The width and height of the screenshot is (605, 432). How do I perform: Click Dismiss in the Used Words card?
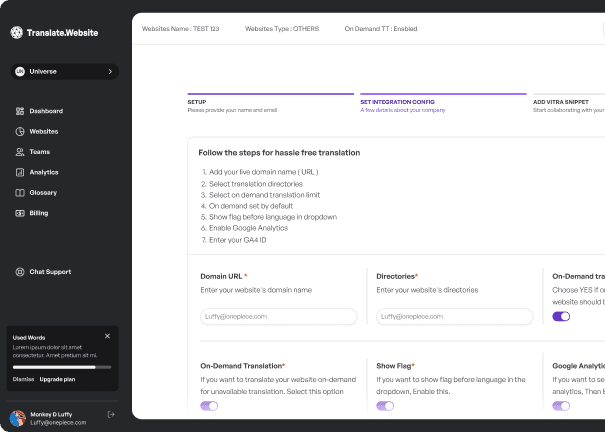[x=23, y=380]
